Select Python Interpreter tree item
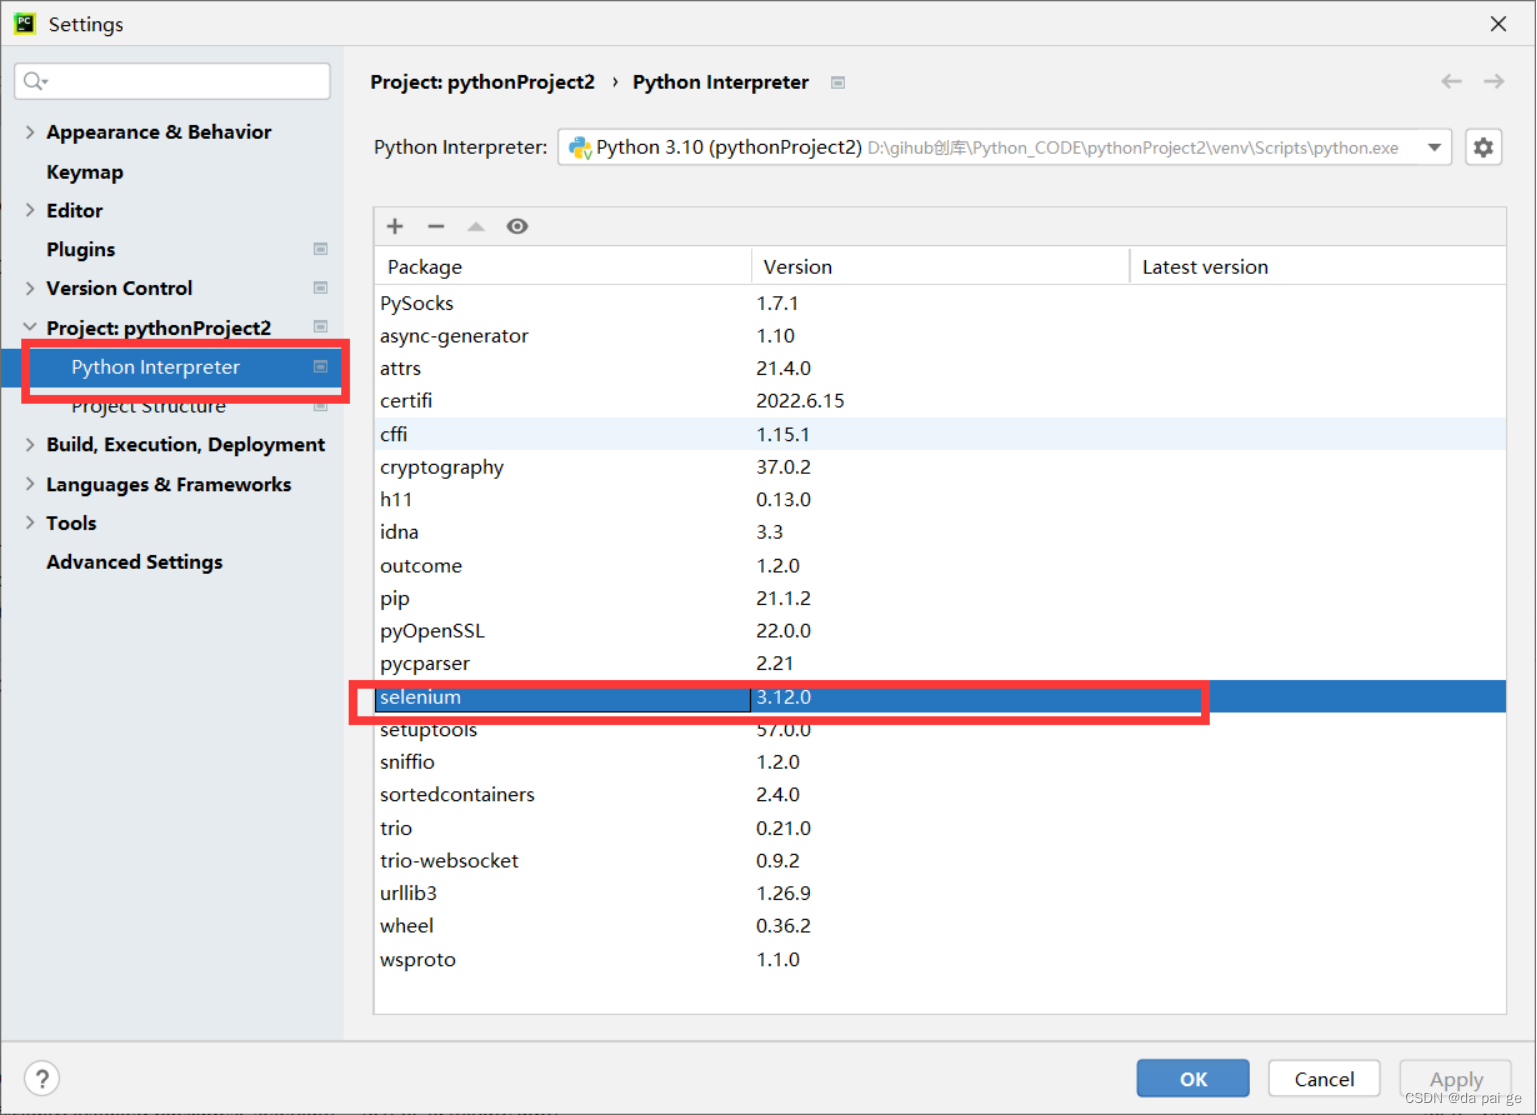Screen dimensions: 1537x1115 (x=172, y=367)
